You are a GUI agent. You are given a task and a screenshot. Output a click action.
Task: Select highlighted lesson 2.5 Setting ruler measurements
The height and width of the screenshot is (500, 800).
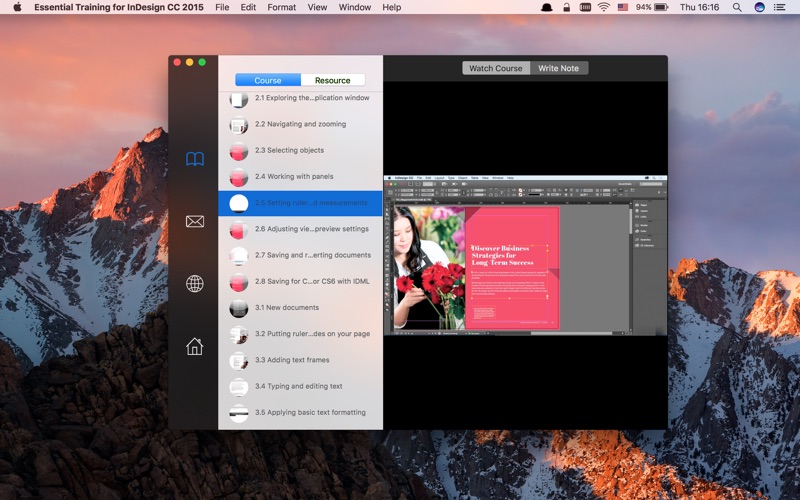pyautogui.click(x=301, y=203)
